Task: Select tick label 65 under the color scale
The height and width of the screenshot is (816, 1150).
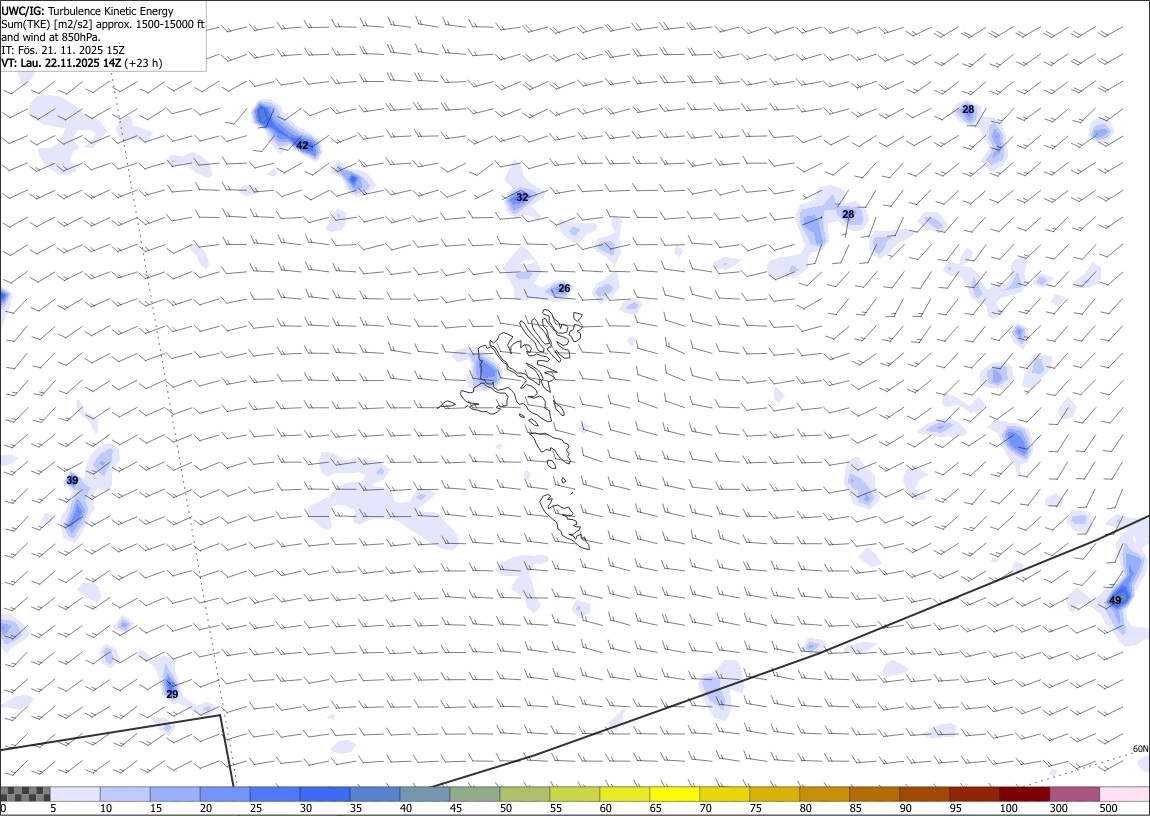Action: pos(656,808)
